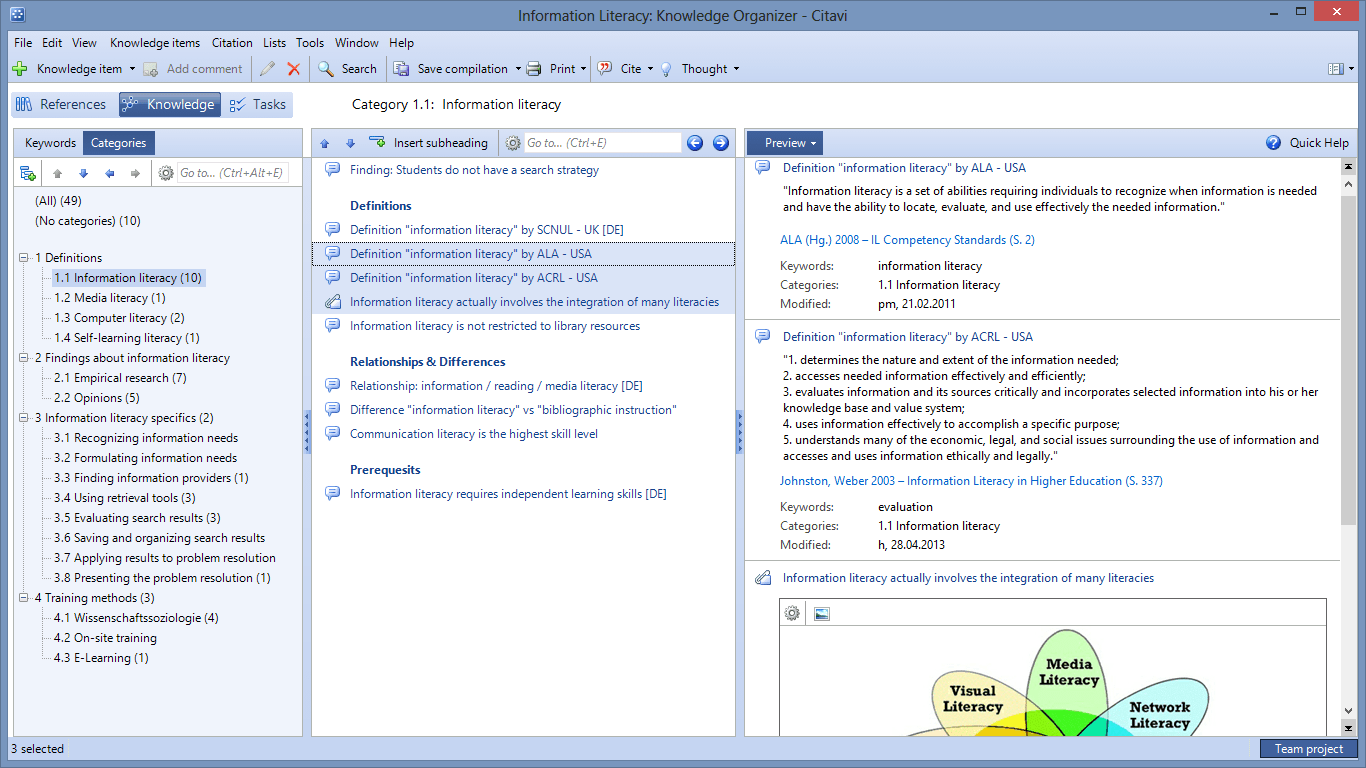Viewport: 1366px width, 768px height.
Task: Click the red X delete icon
Action: coord(294,69)
